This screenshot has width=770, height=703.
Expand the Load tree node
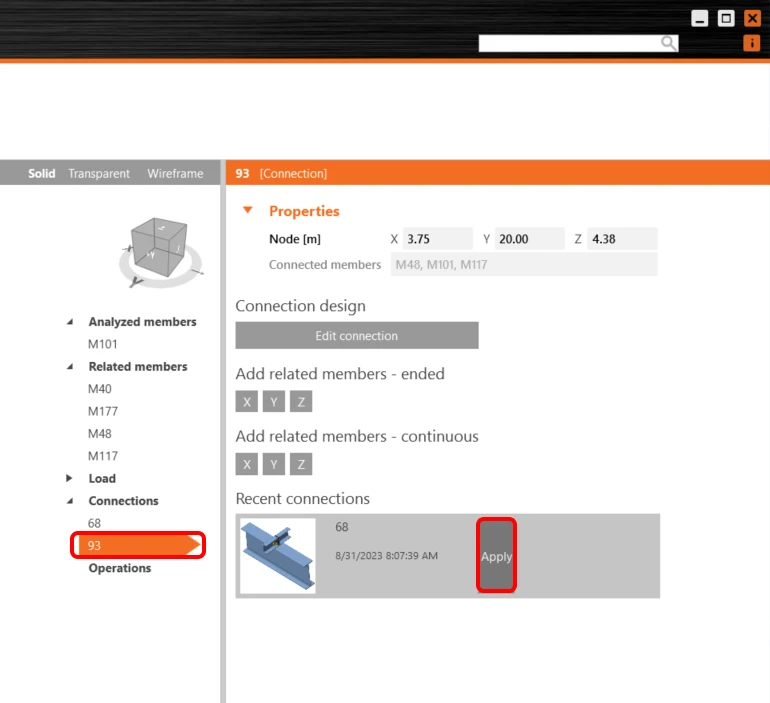pos(69,478)
